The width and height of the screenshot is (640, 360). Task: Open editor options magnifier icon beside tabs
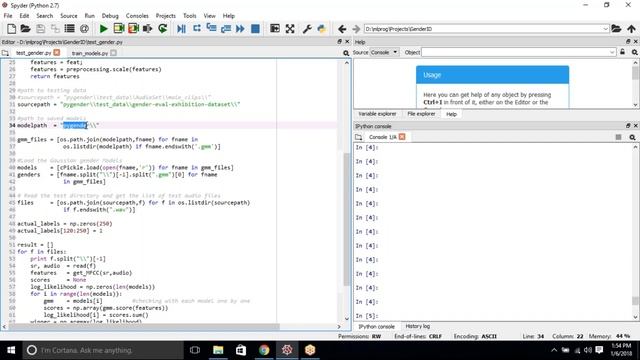346,53
